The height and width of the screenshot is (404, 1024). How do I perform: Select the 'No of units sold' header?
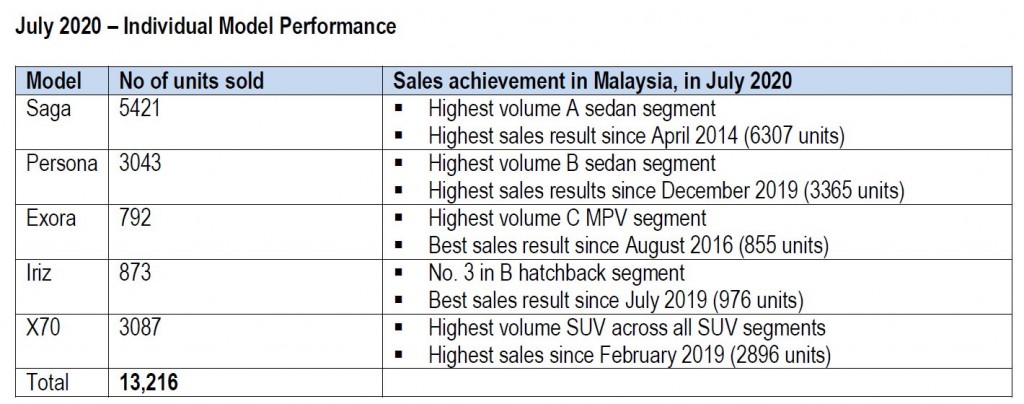(x=191, y=80)
